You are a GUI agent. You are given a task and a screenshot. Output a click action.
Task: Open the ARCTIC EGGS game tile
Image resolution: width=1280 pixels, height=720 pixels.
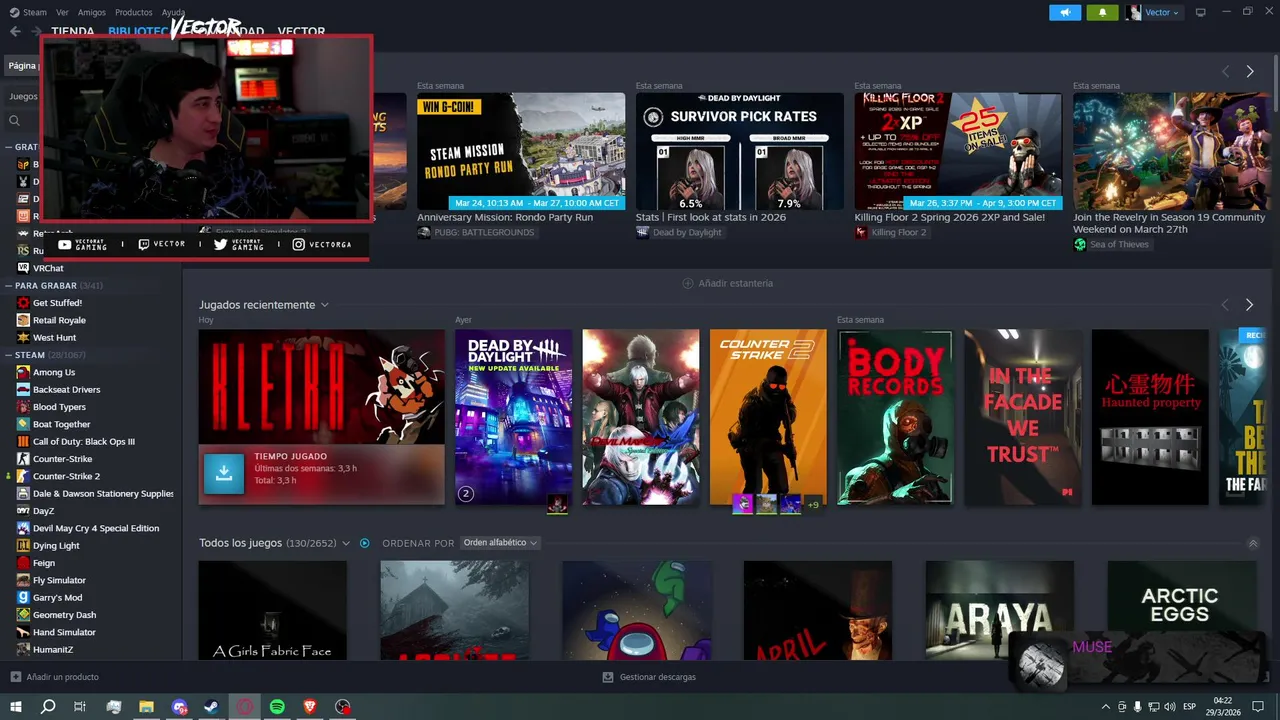click(1181, 610)
